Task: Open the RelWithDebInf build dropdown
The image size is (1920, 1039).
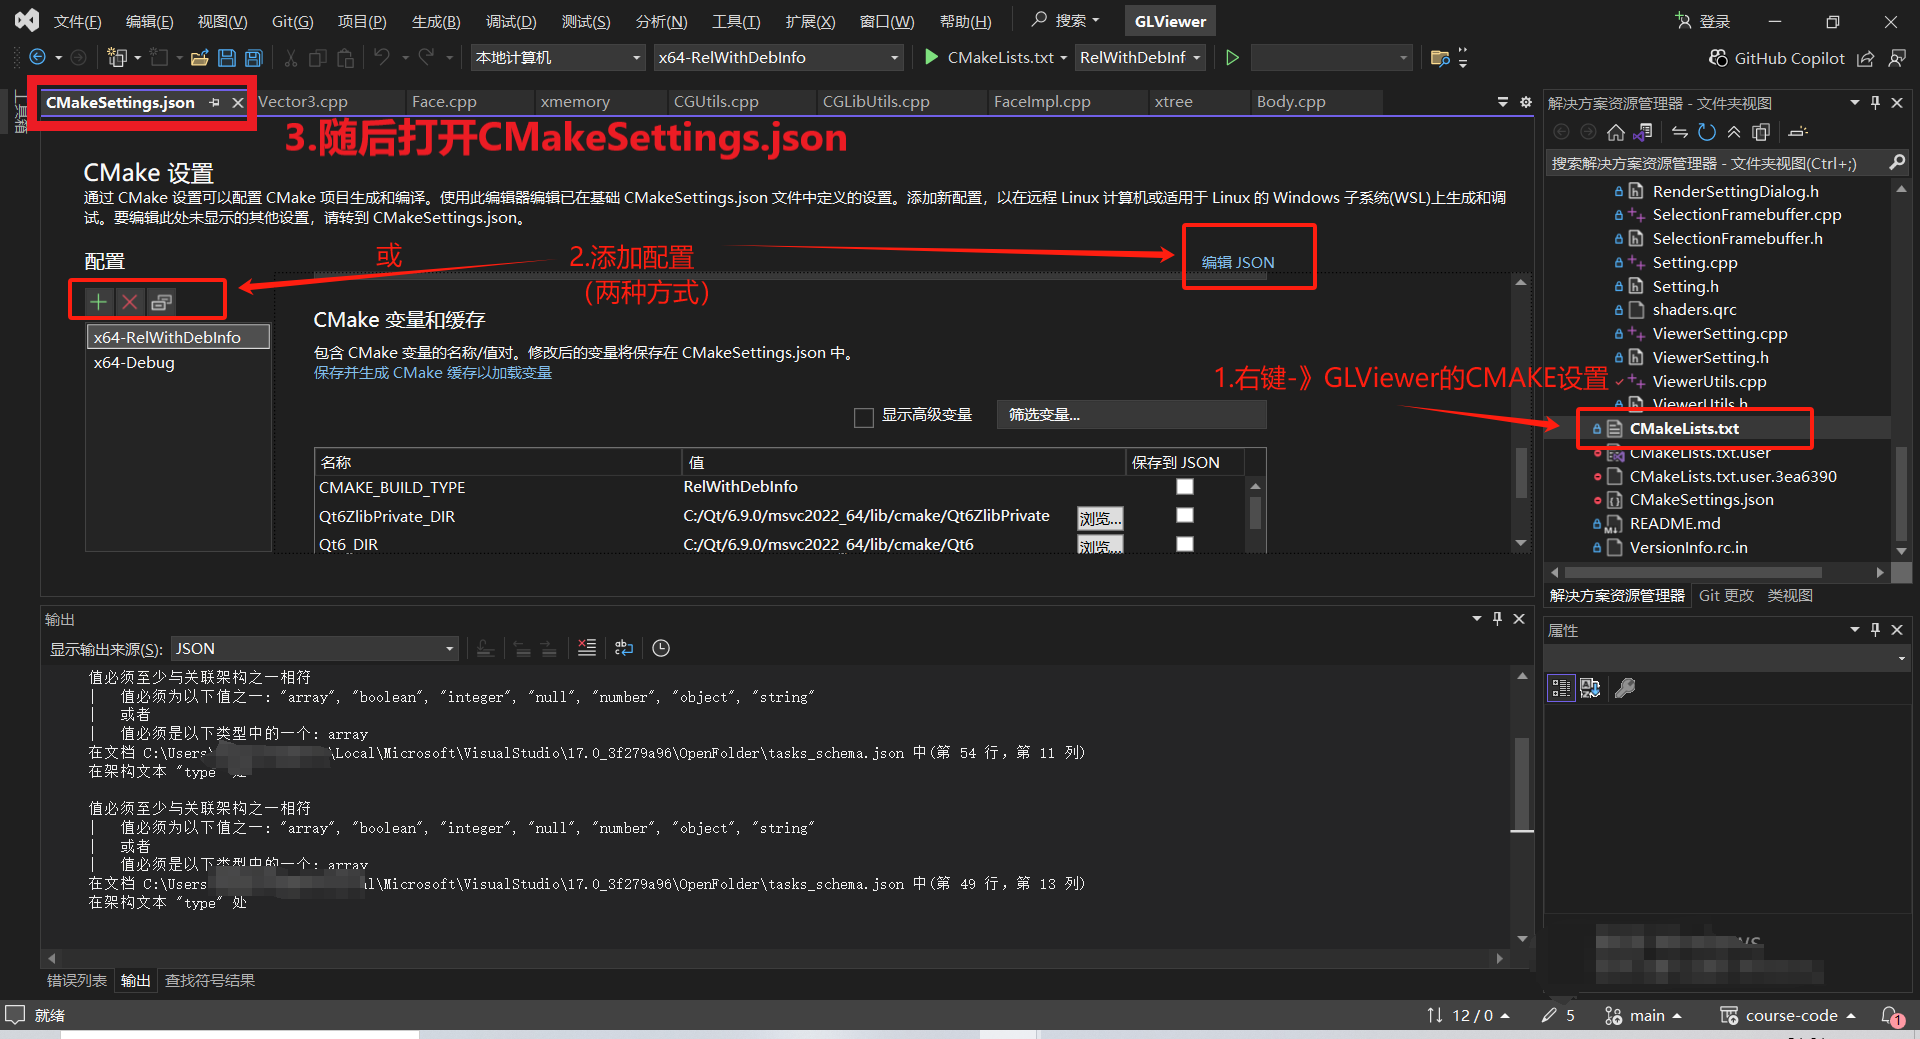Action: coord(1140,58)
